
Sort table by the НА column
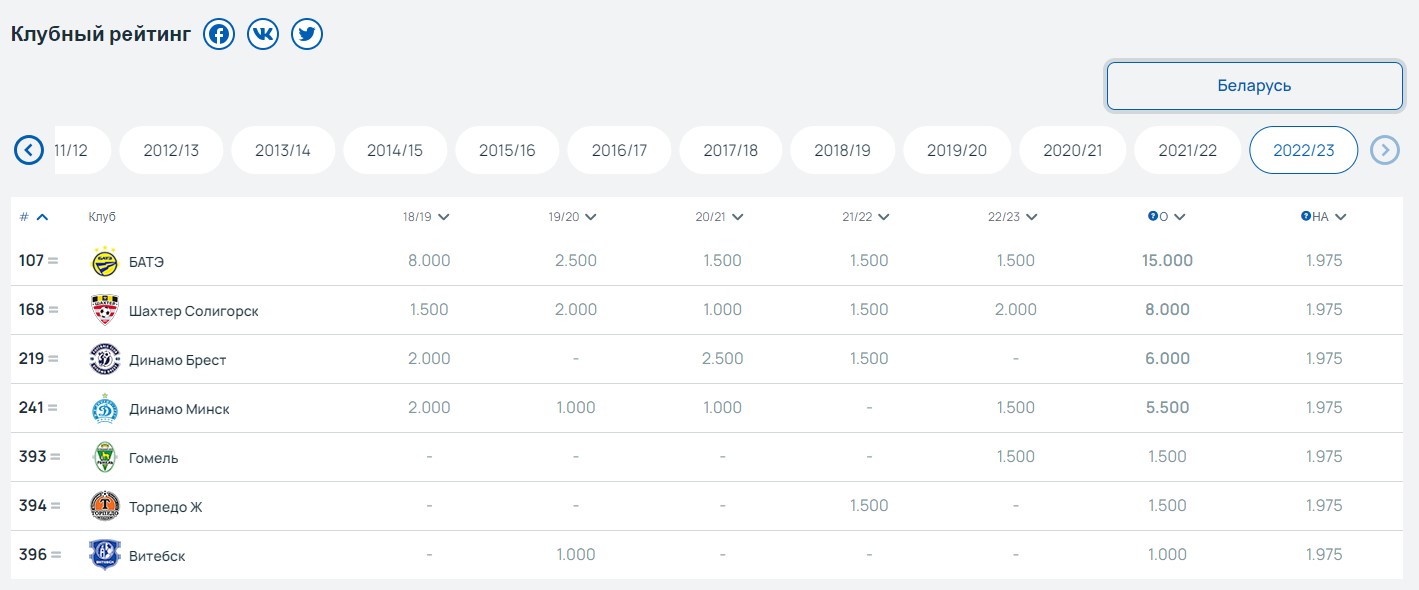(1323, 217)
